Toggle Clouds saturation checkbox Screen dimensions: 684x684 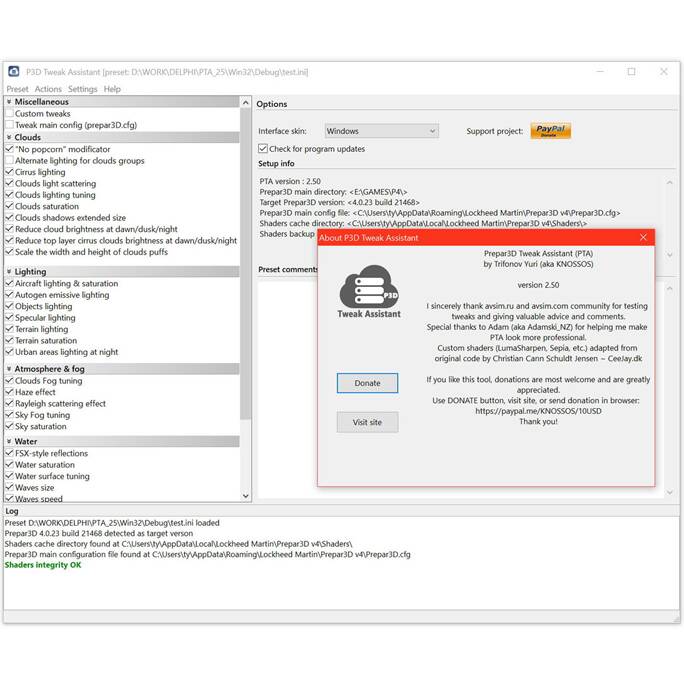[10, 206]
